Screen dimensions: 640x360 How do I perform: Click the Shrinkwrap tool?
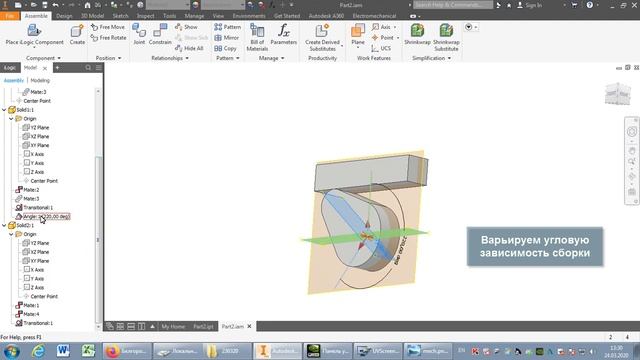[x=417, y=34]
